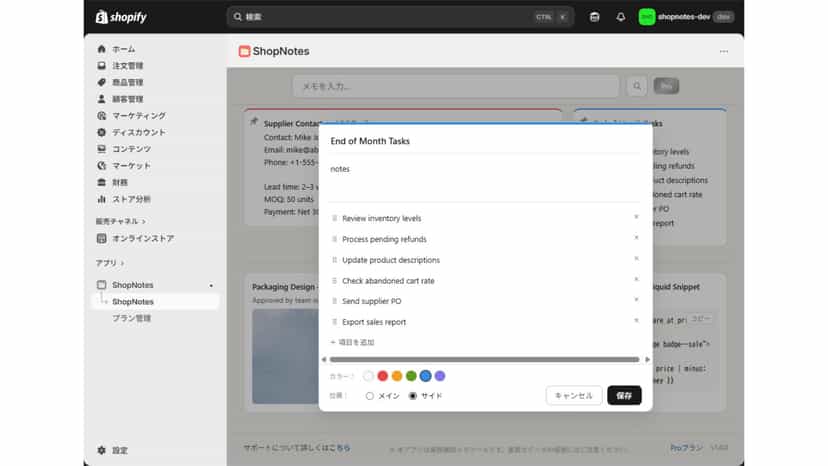The image size is (828, 466).
Task: Grab handle for Check abandoned cart rate
Action: (x=334, y=281)
